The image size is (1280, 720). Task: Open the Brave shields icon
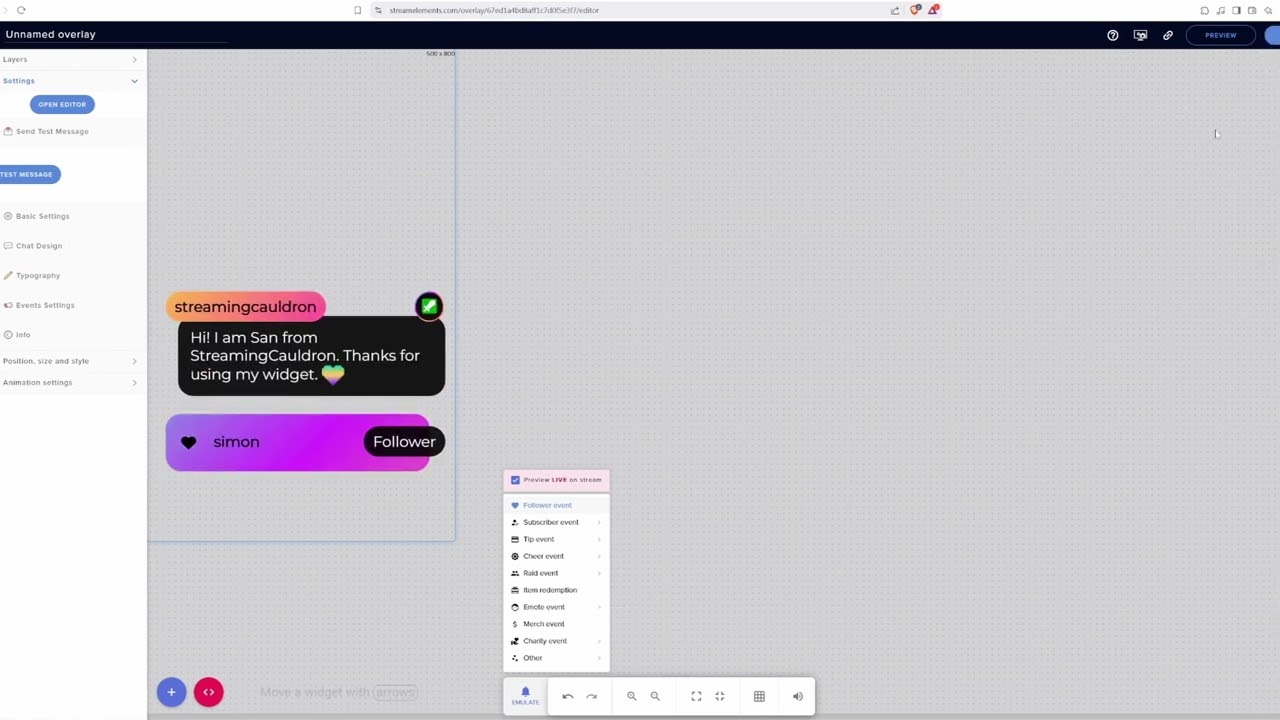coord(915,10)
